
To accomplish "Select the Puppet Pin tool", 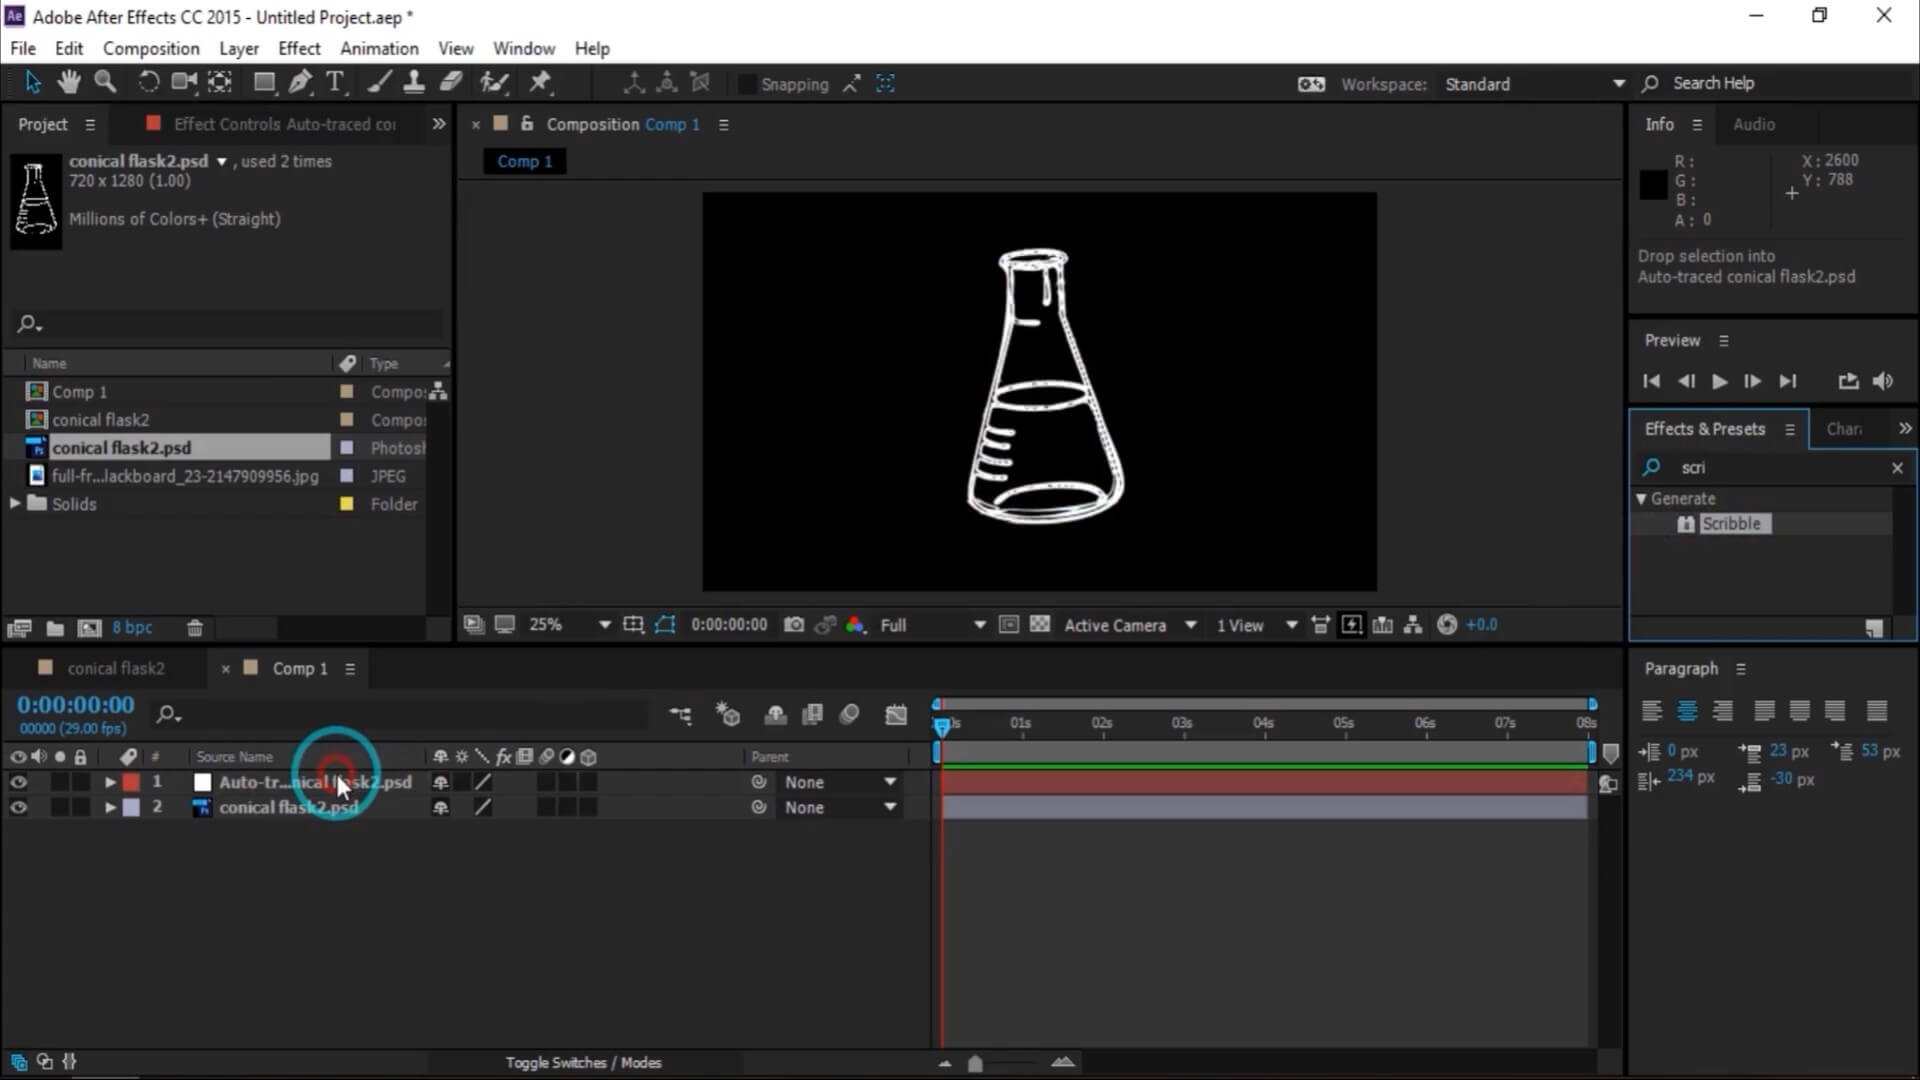I will [540, 82].
